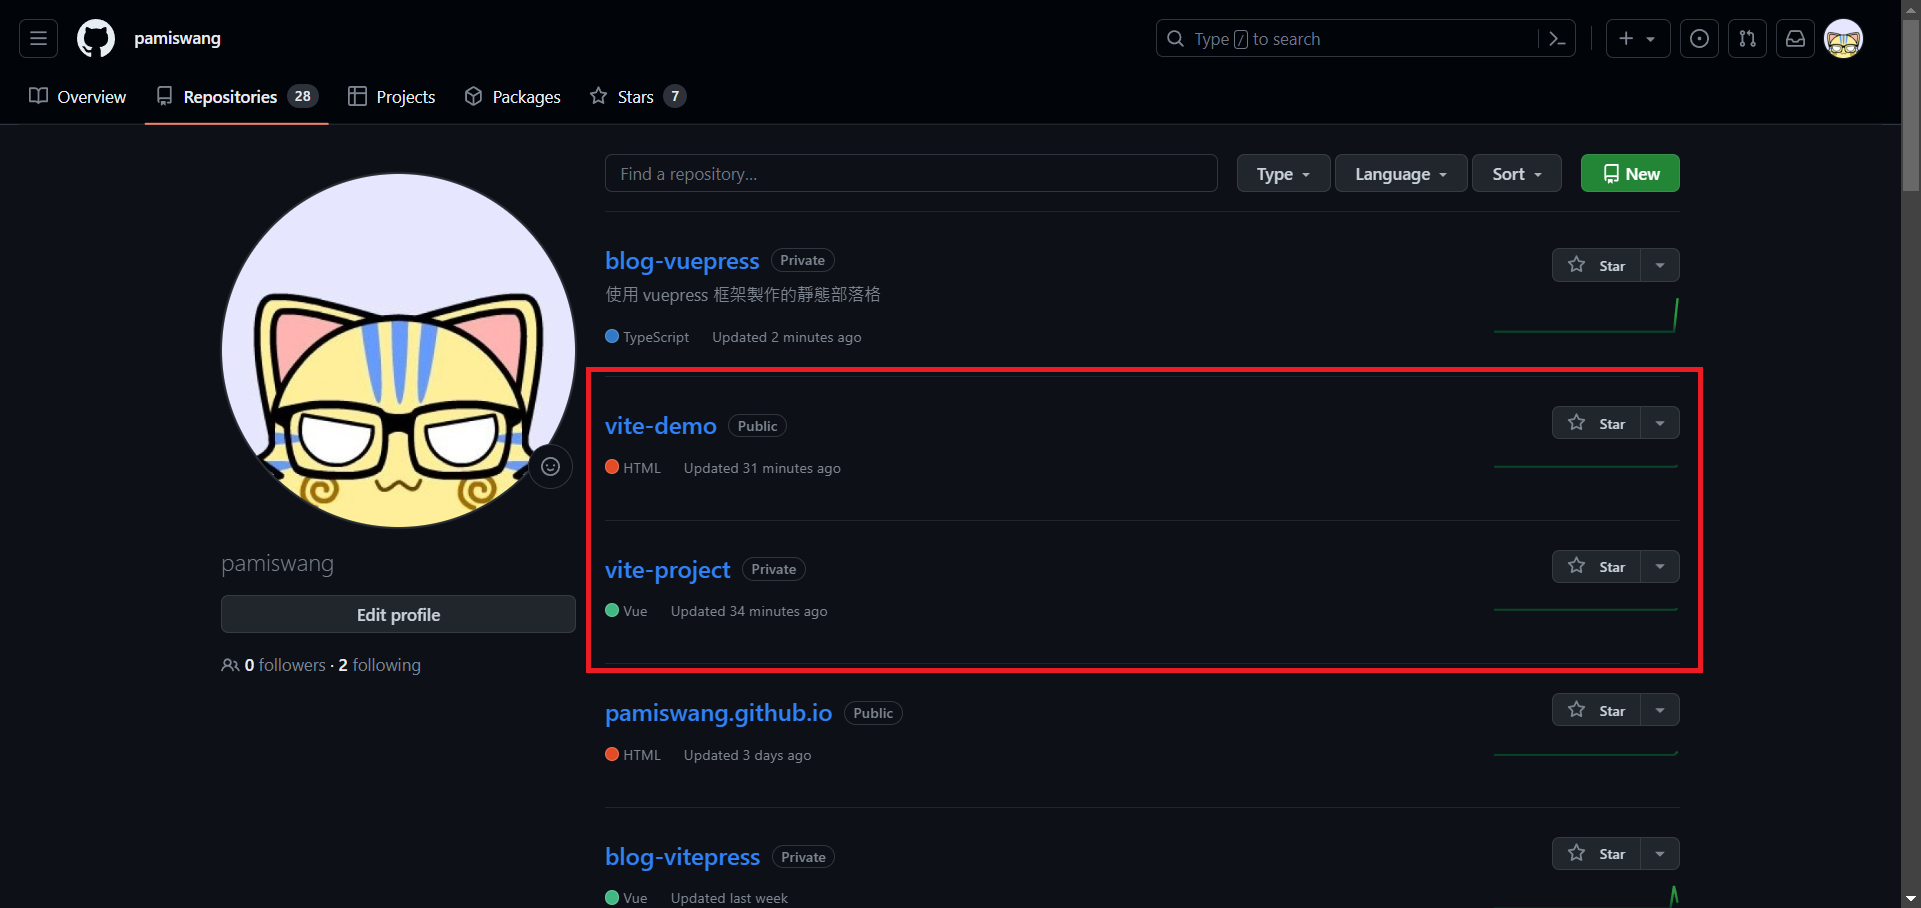This screenshot has width=1921, height=908.
Task: Click the blog-vuepress activity sparkline
Action: (x=1586, y=314)
